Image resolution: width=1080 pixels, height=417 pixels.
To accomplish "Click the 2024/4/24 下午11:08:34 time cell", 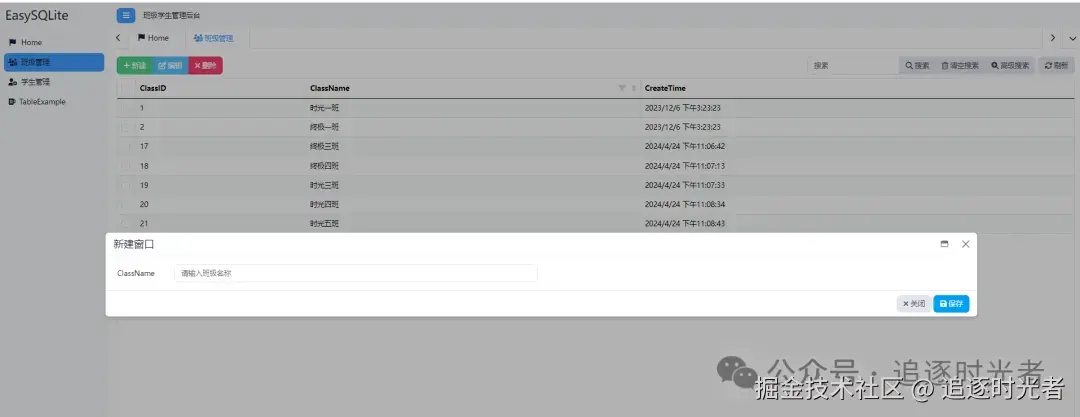I will (685, 205).
